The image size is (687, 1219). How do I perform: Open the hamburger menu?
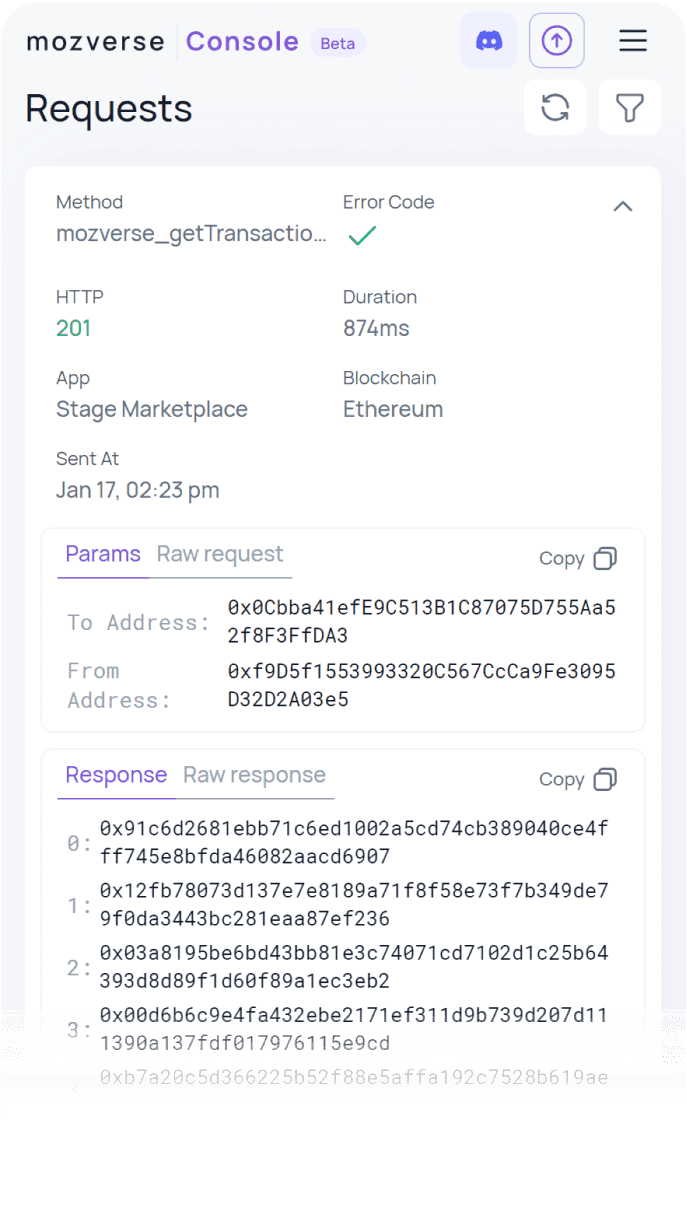(x=632, y=41)
